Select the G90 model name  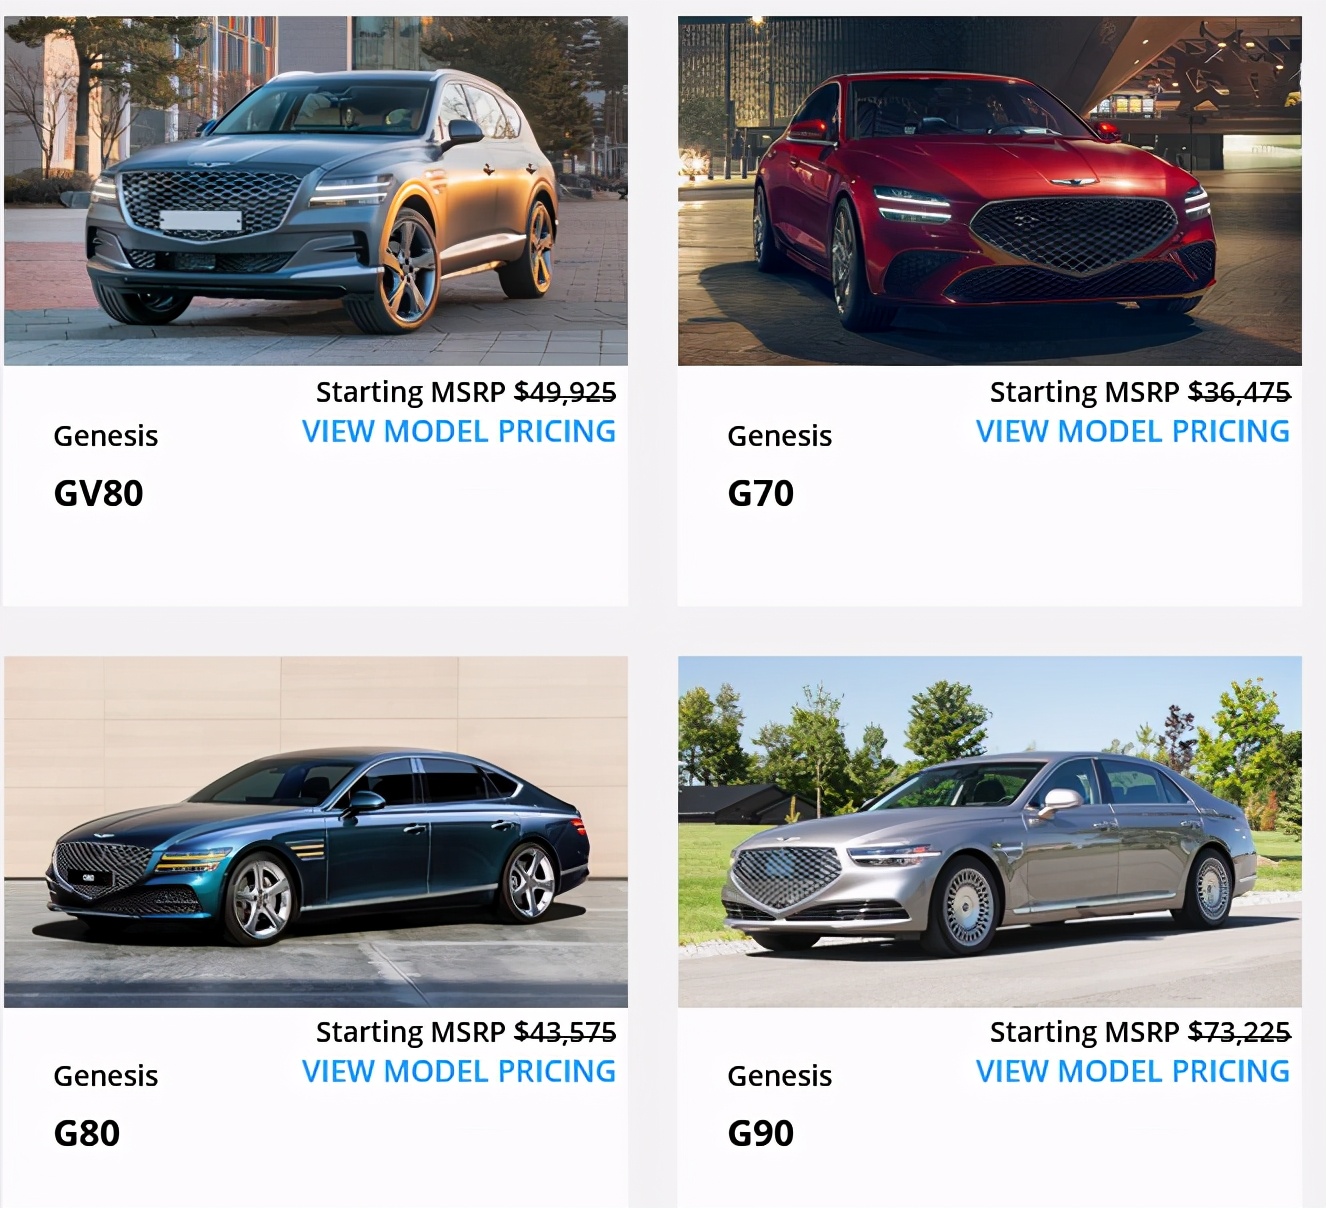click(761, 1133)
